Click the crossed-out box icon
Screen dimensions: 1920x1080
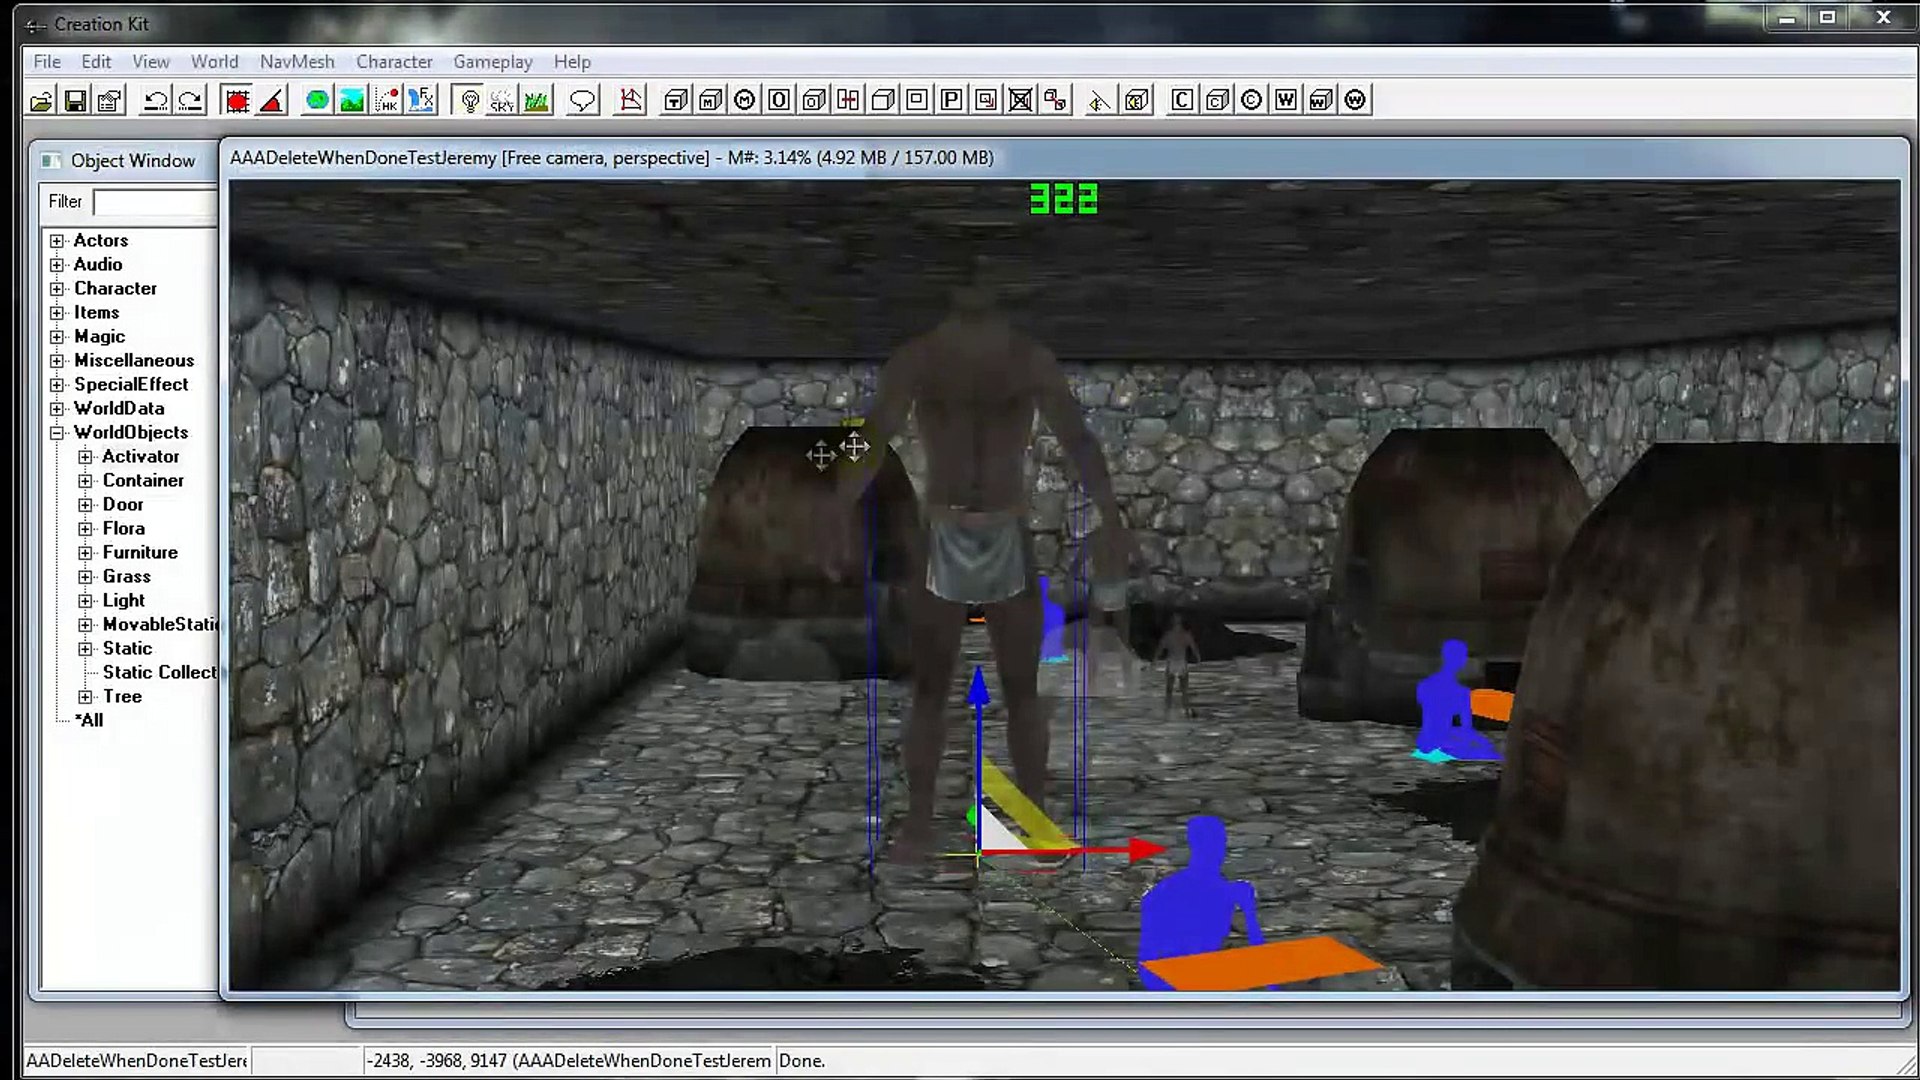click(x=1020, y=100)
